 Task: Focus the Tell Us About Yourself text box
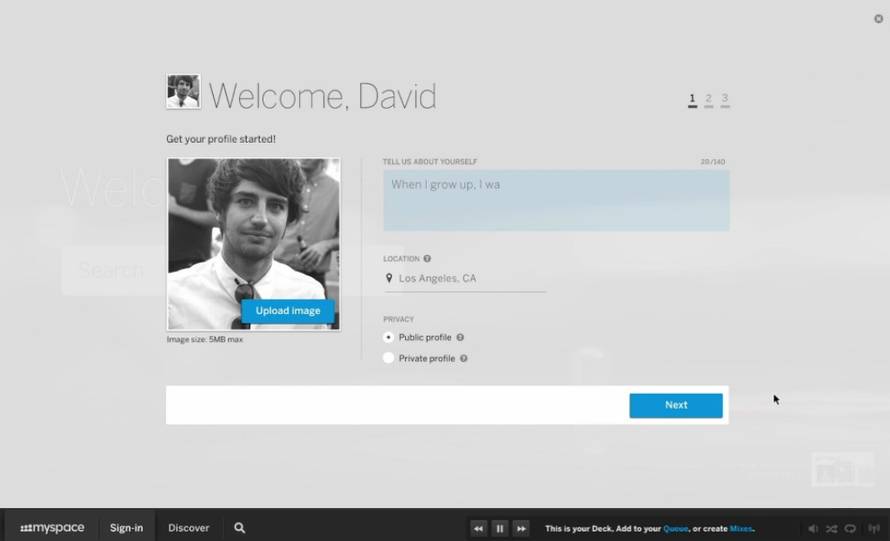coord(556,200)
